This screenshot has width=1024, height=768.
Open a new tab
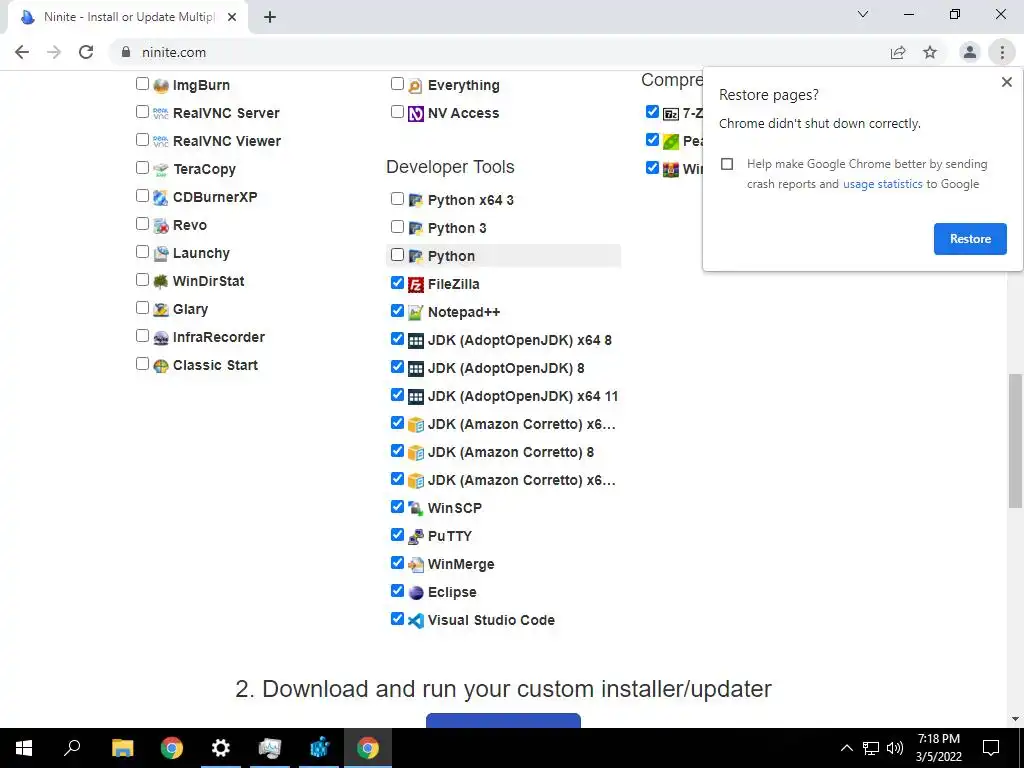[x=270, y=18]
